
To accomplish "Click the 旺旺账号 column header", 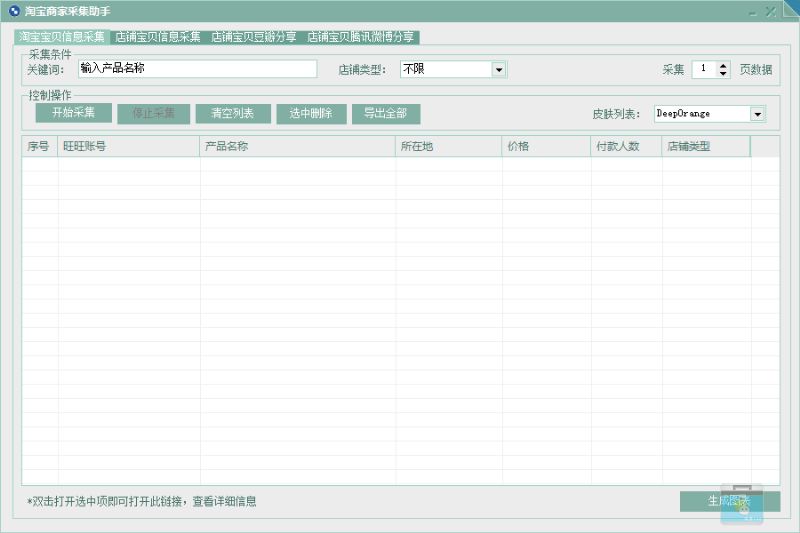I will point(129,146).
